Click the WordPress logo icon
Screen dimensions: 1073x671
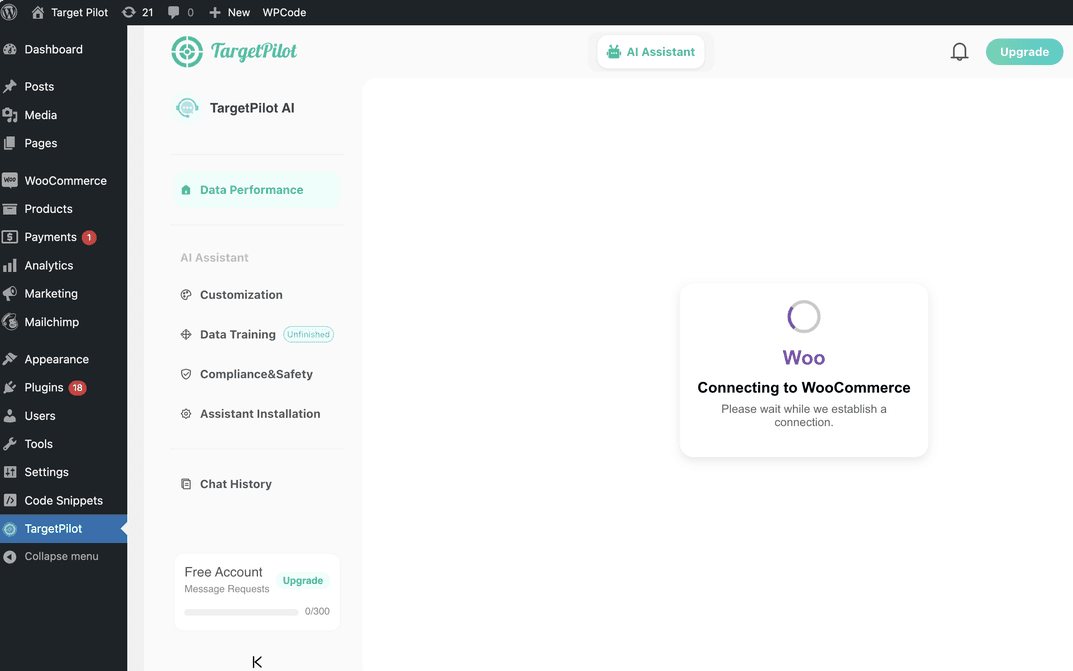coord(10,12)
